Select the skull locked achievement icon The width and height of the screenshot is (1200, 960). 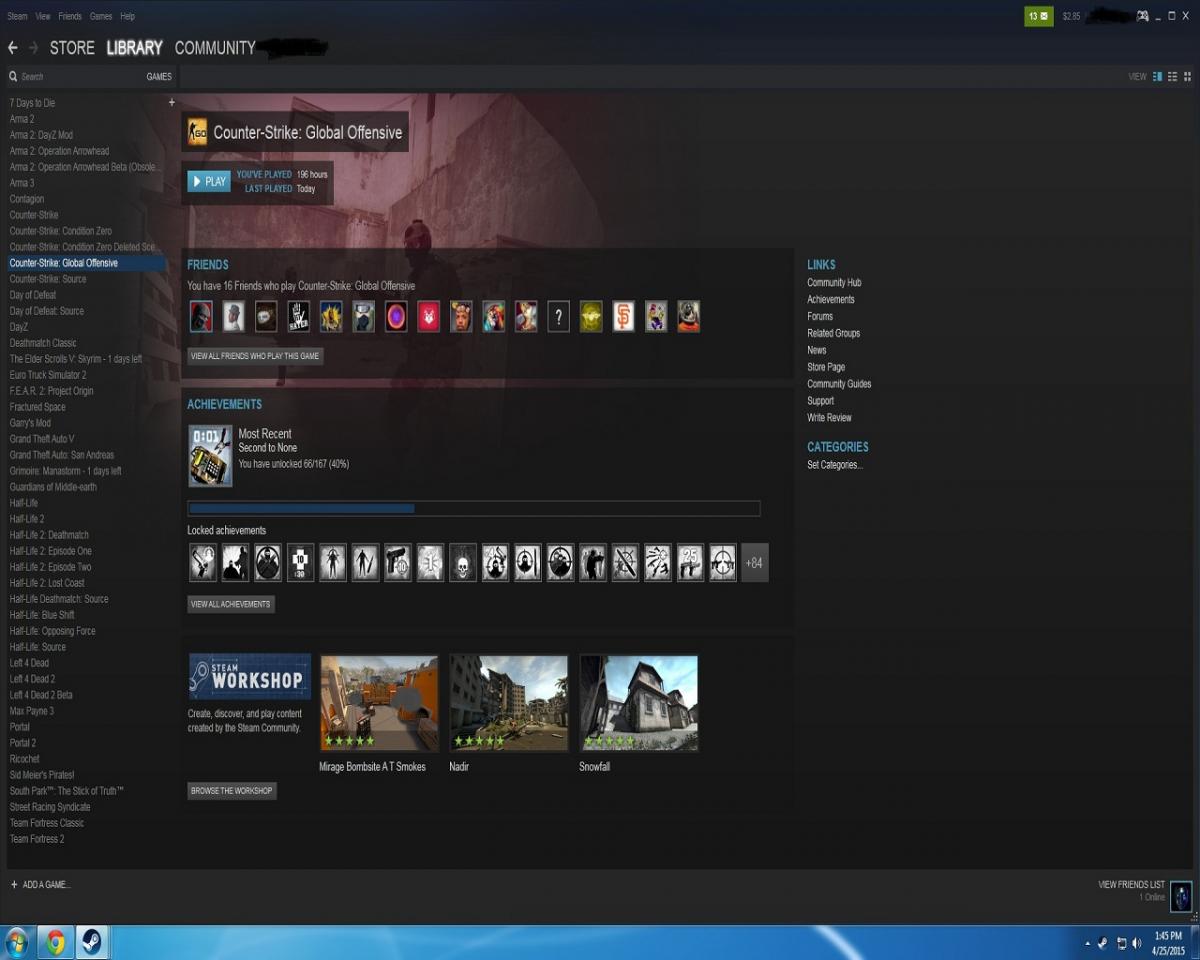coord(463,563)
